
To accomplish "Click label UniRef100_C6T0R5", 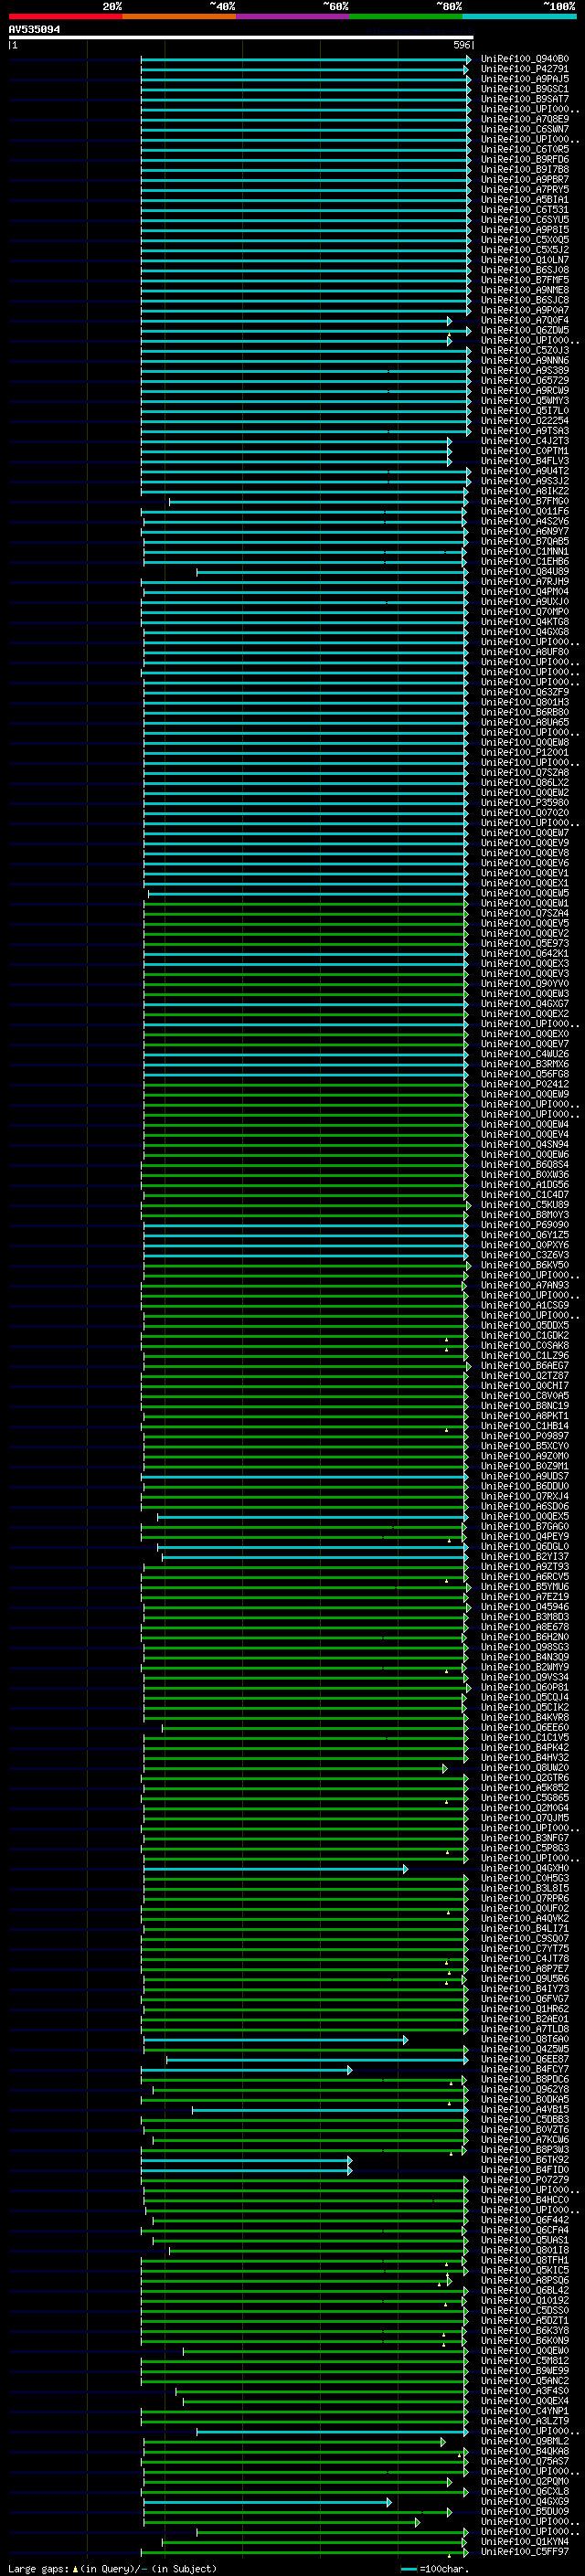I will coord(525,149).
